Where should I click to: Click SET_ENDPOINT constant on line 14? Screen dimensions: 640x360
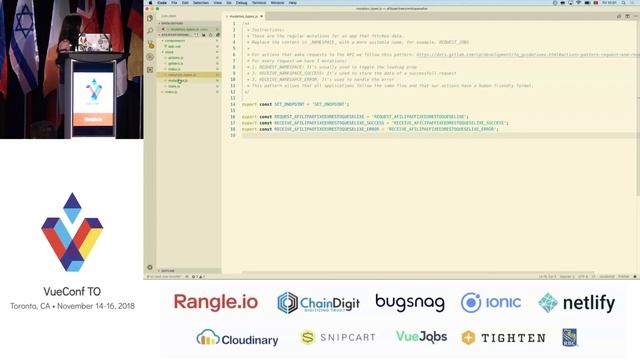click(x=289, y=104)
